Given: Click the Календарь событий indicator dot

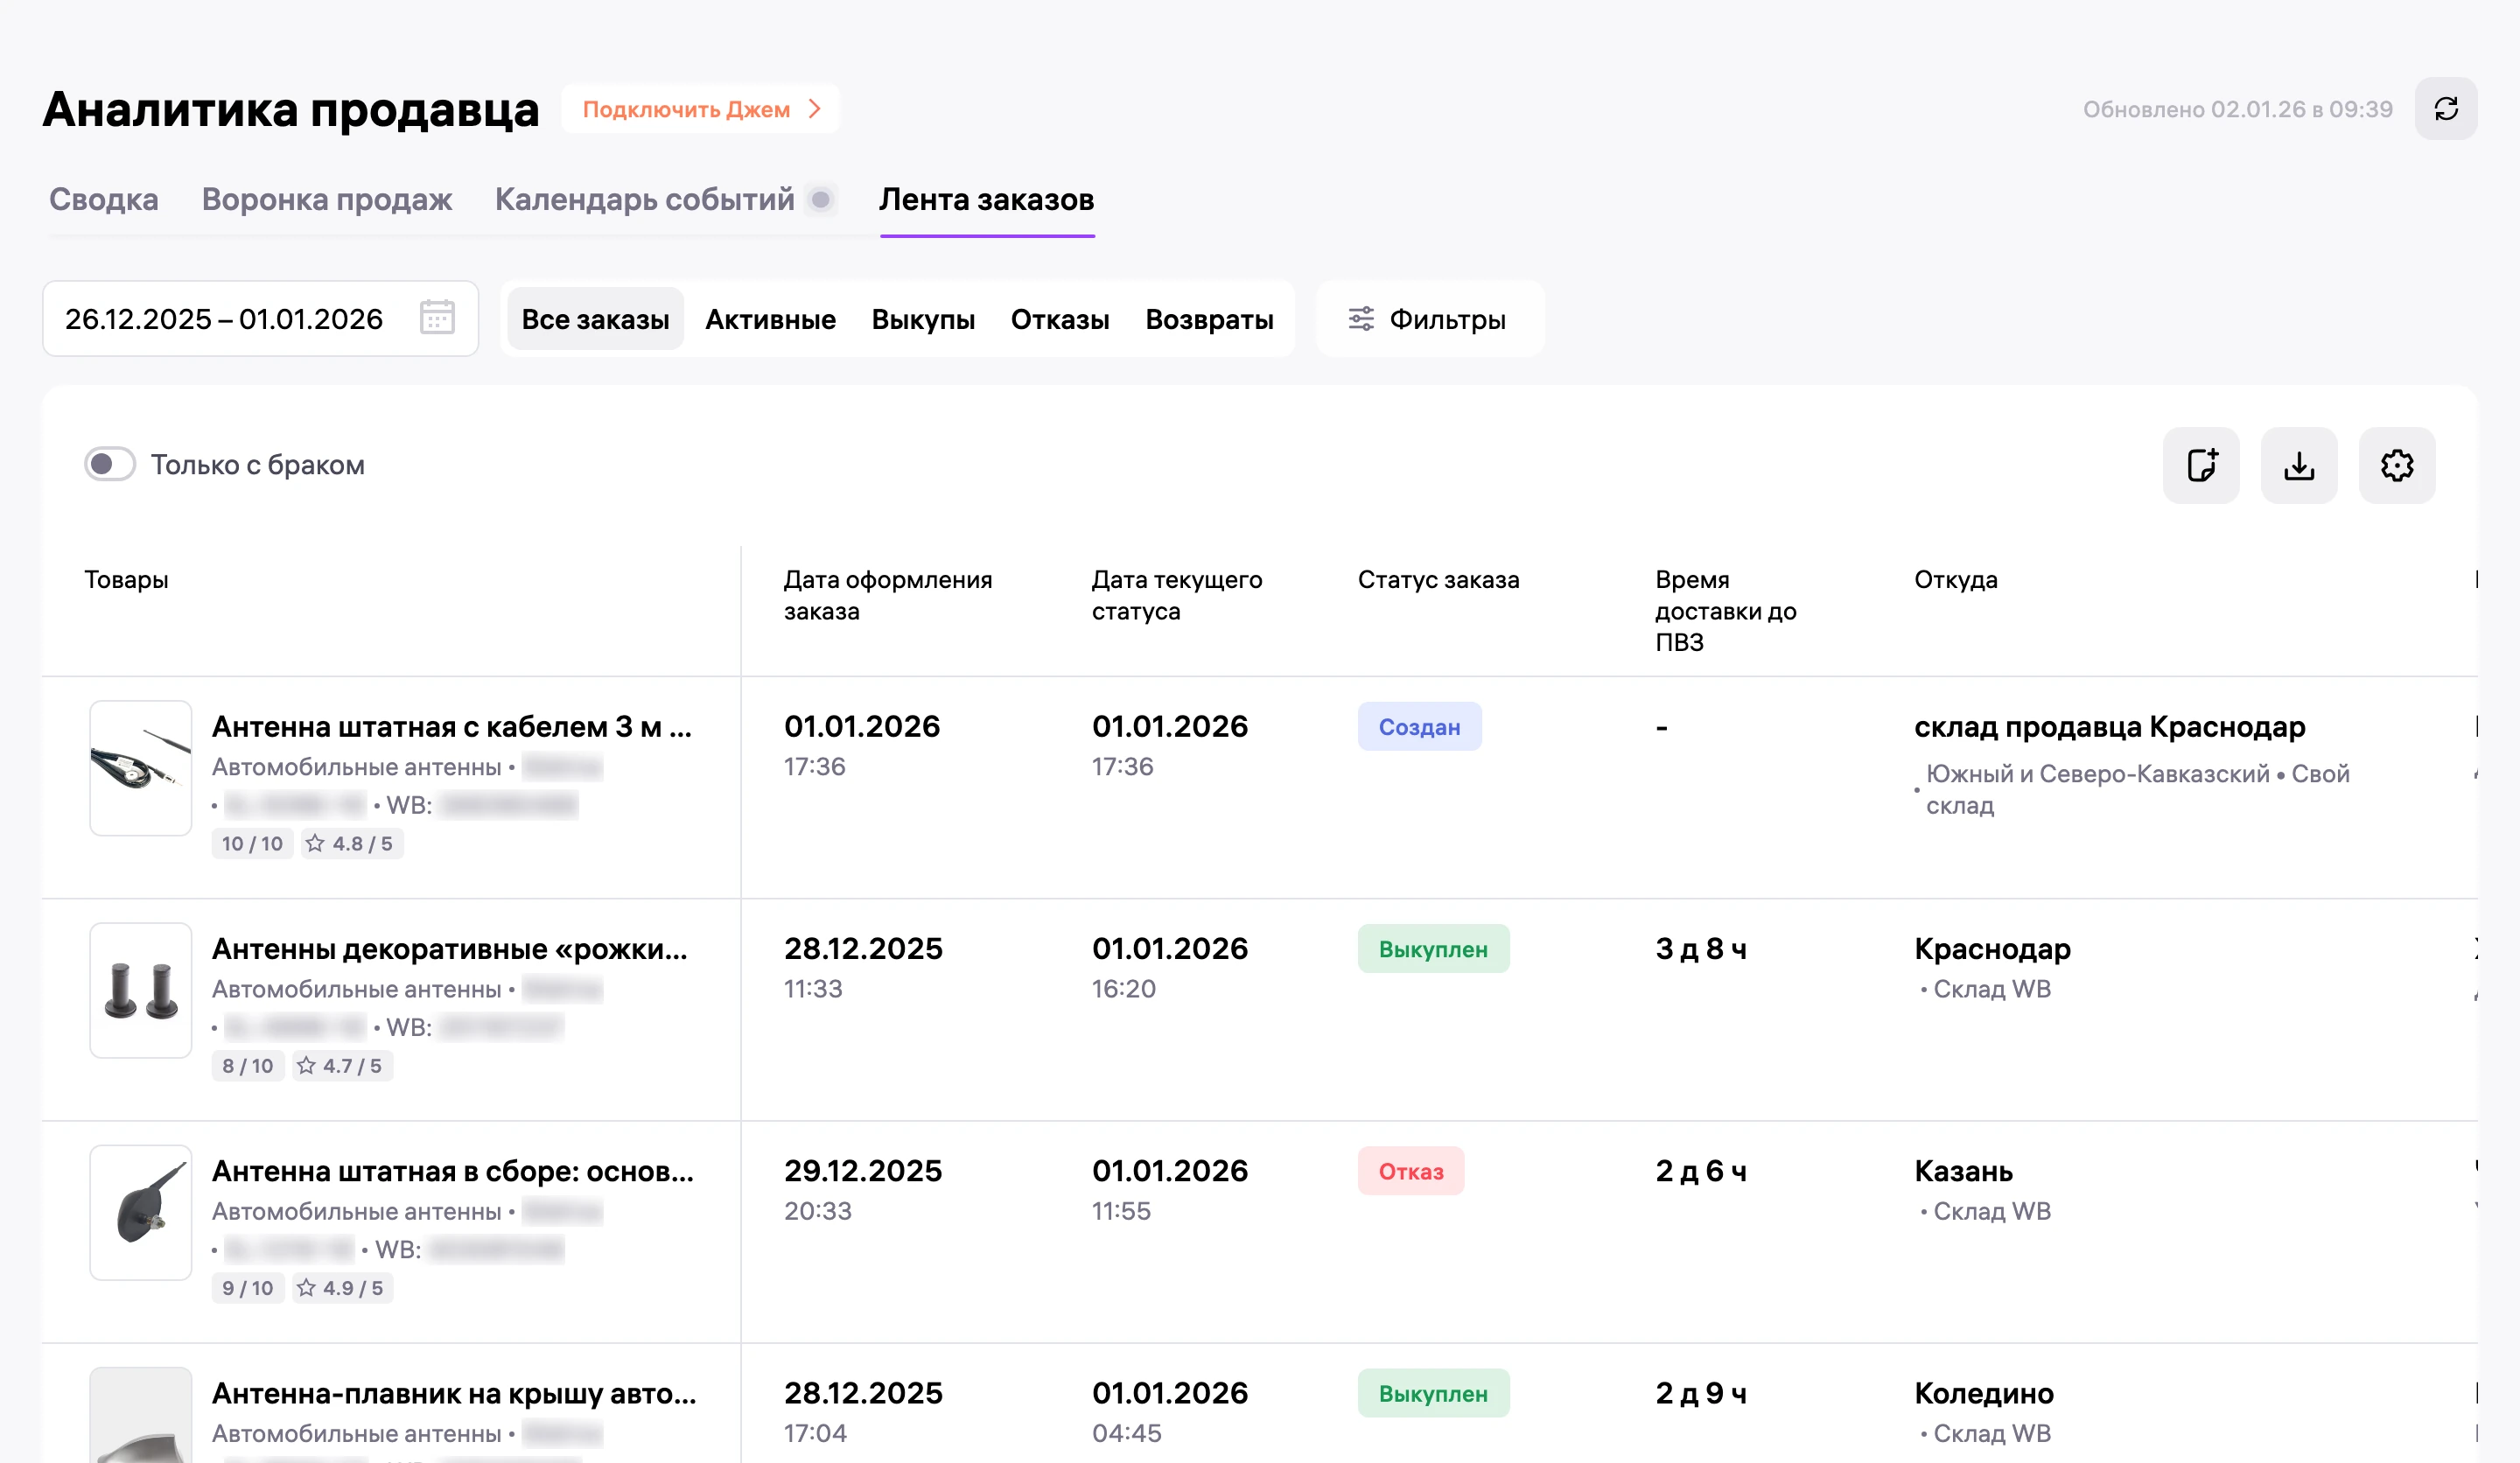Looking at the screenshot, I should click(821, 200).
